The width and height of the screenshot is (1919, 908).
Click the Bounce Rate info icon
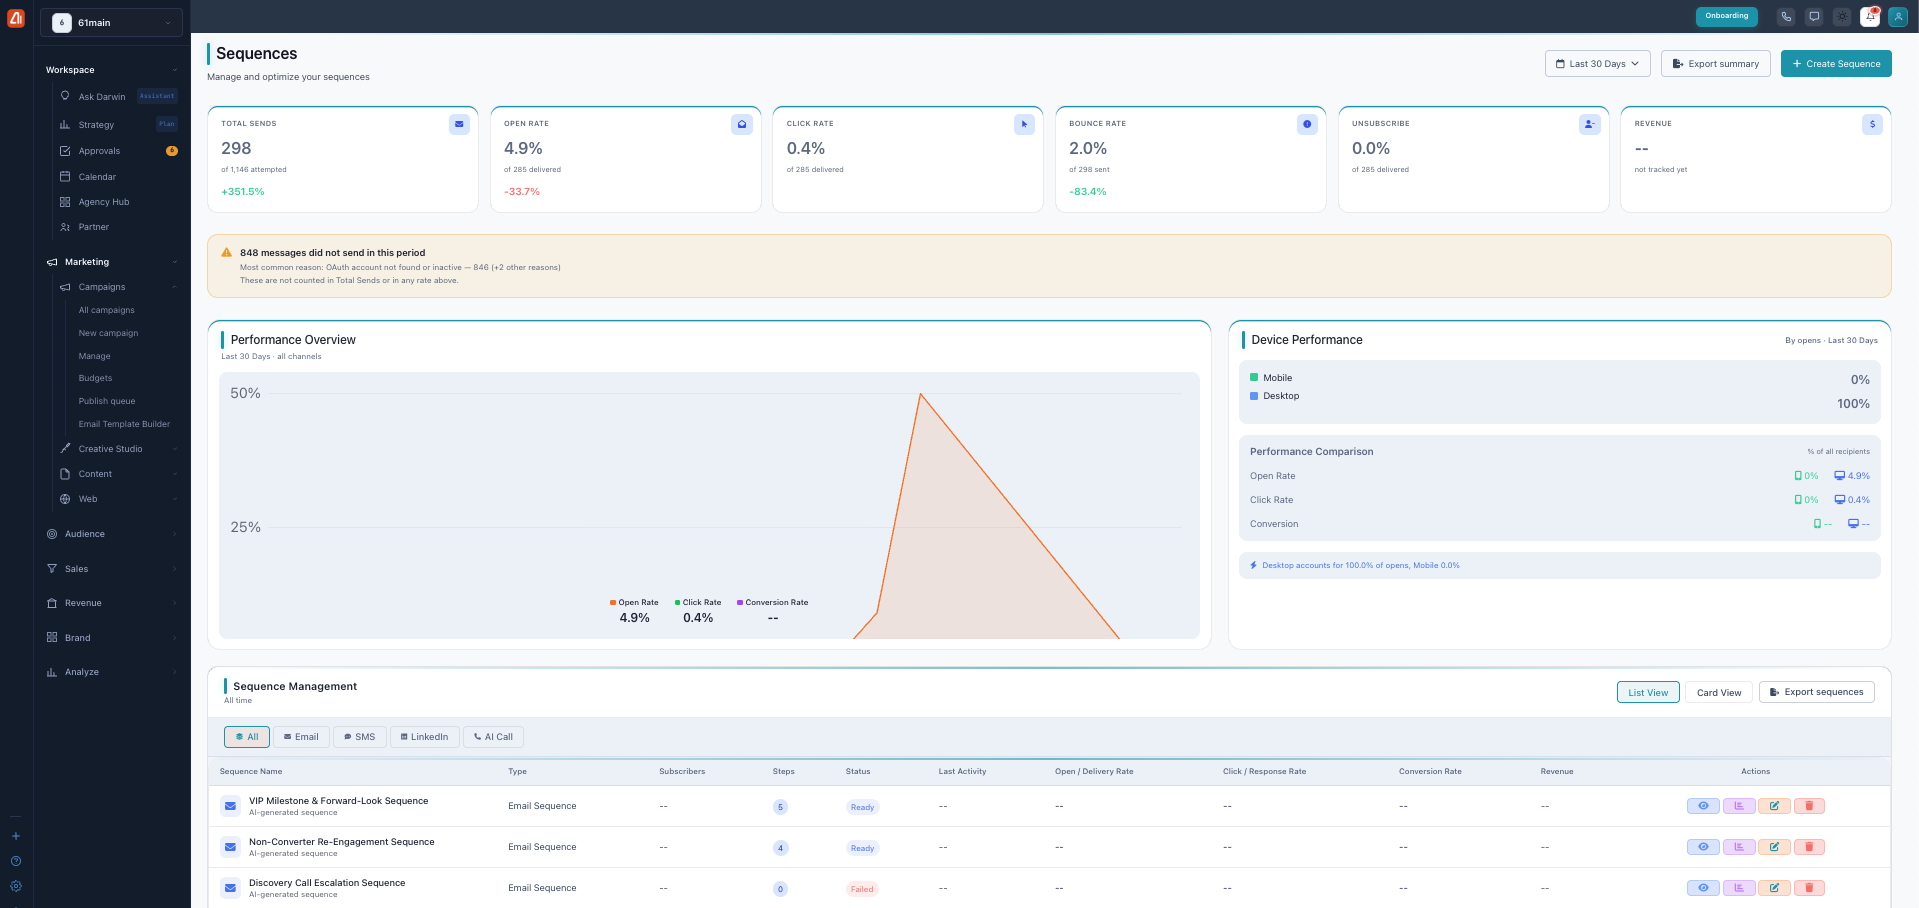pyautogui.click(x=1307, y=124)
